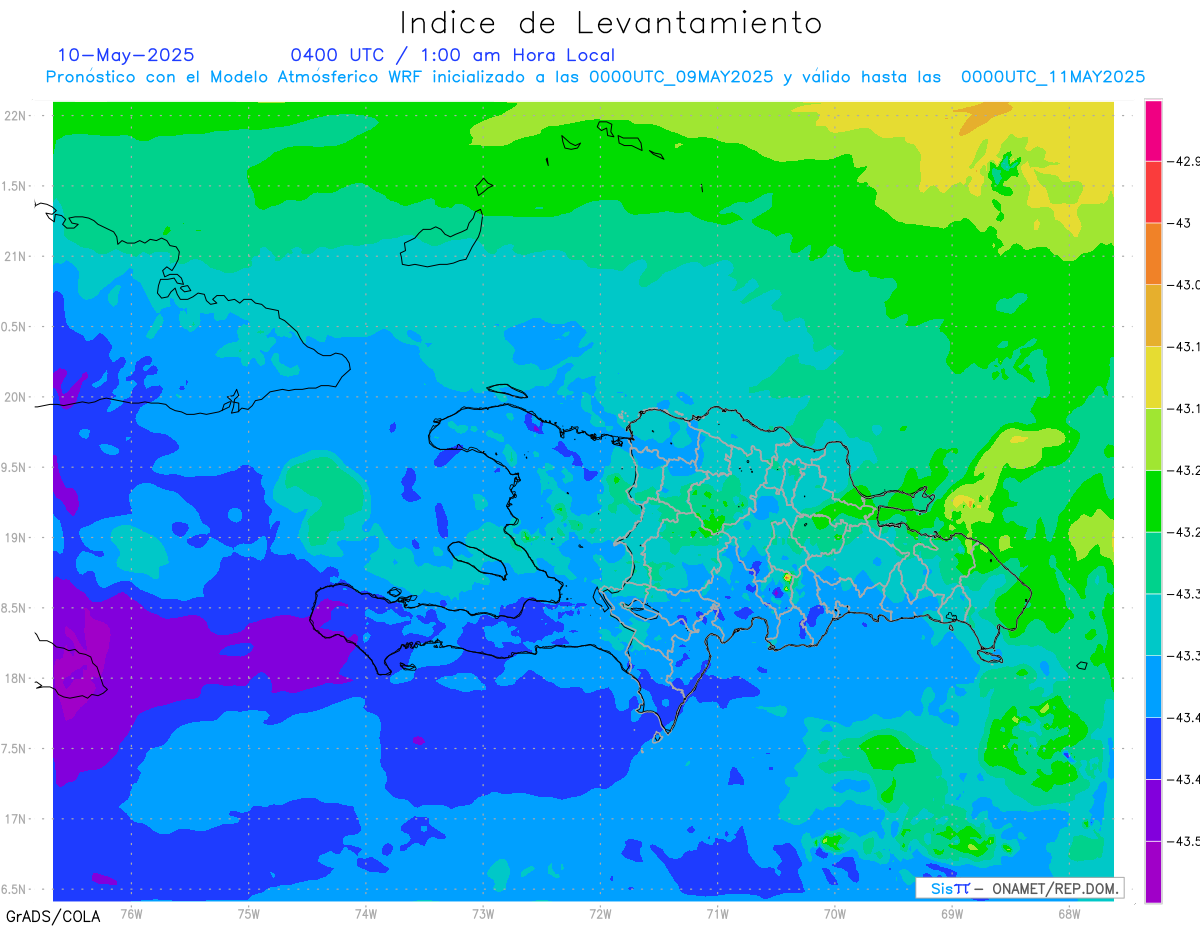Screen dimensions: 1200x927
Task: Click the colorbar value "-43.5"
Action: tap(1183, 842)
